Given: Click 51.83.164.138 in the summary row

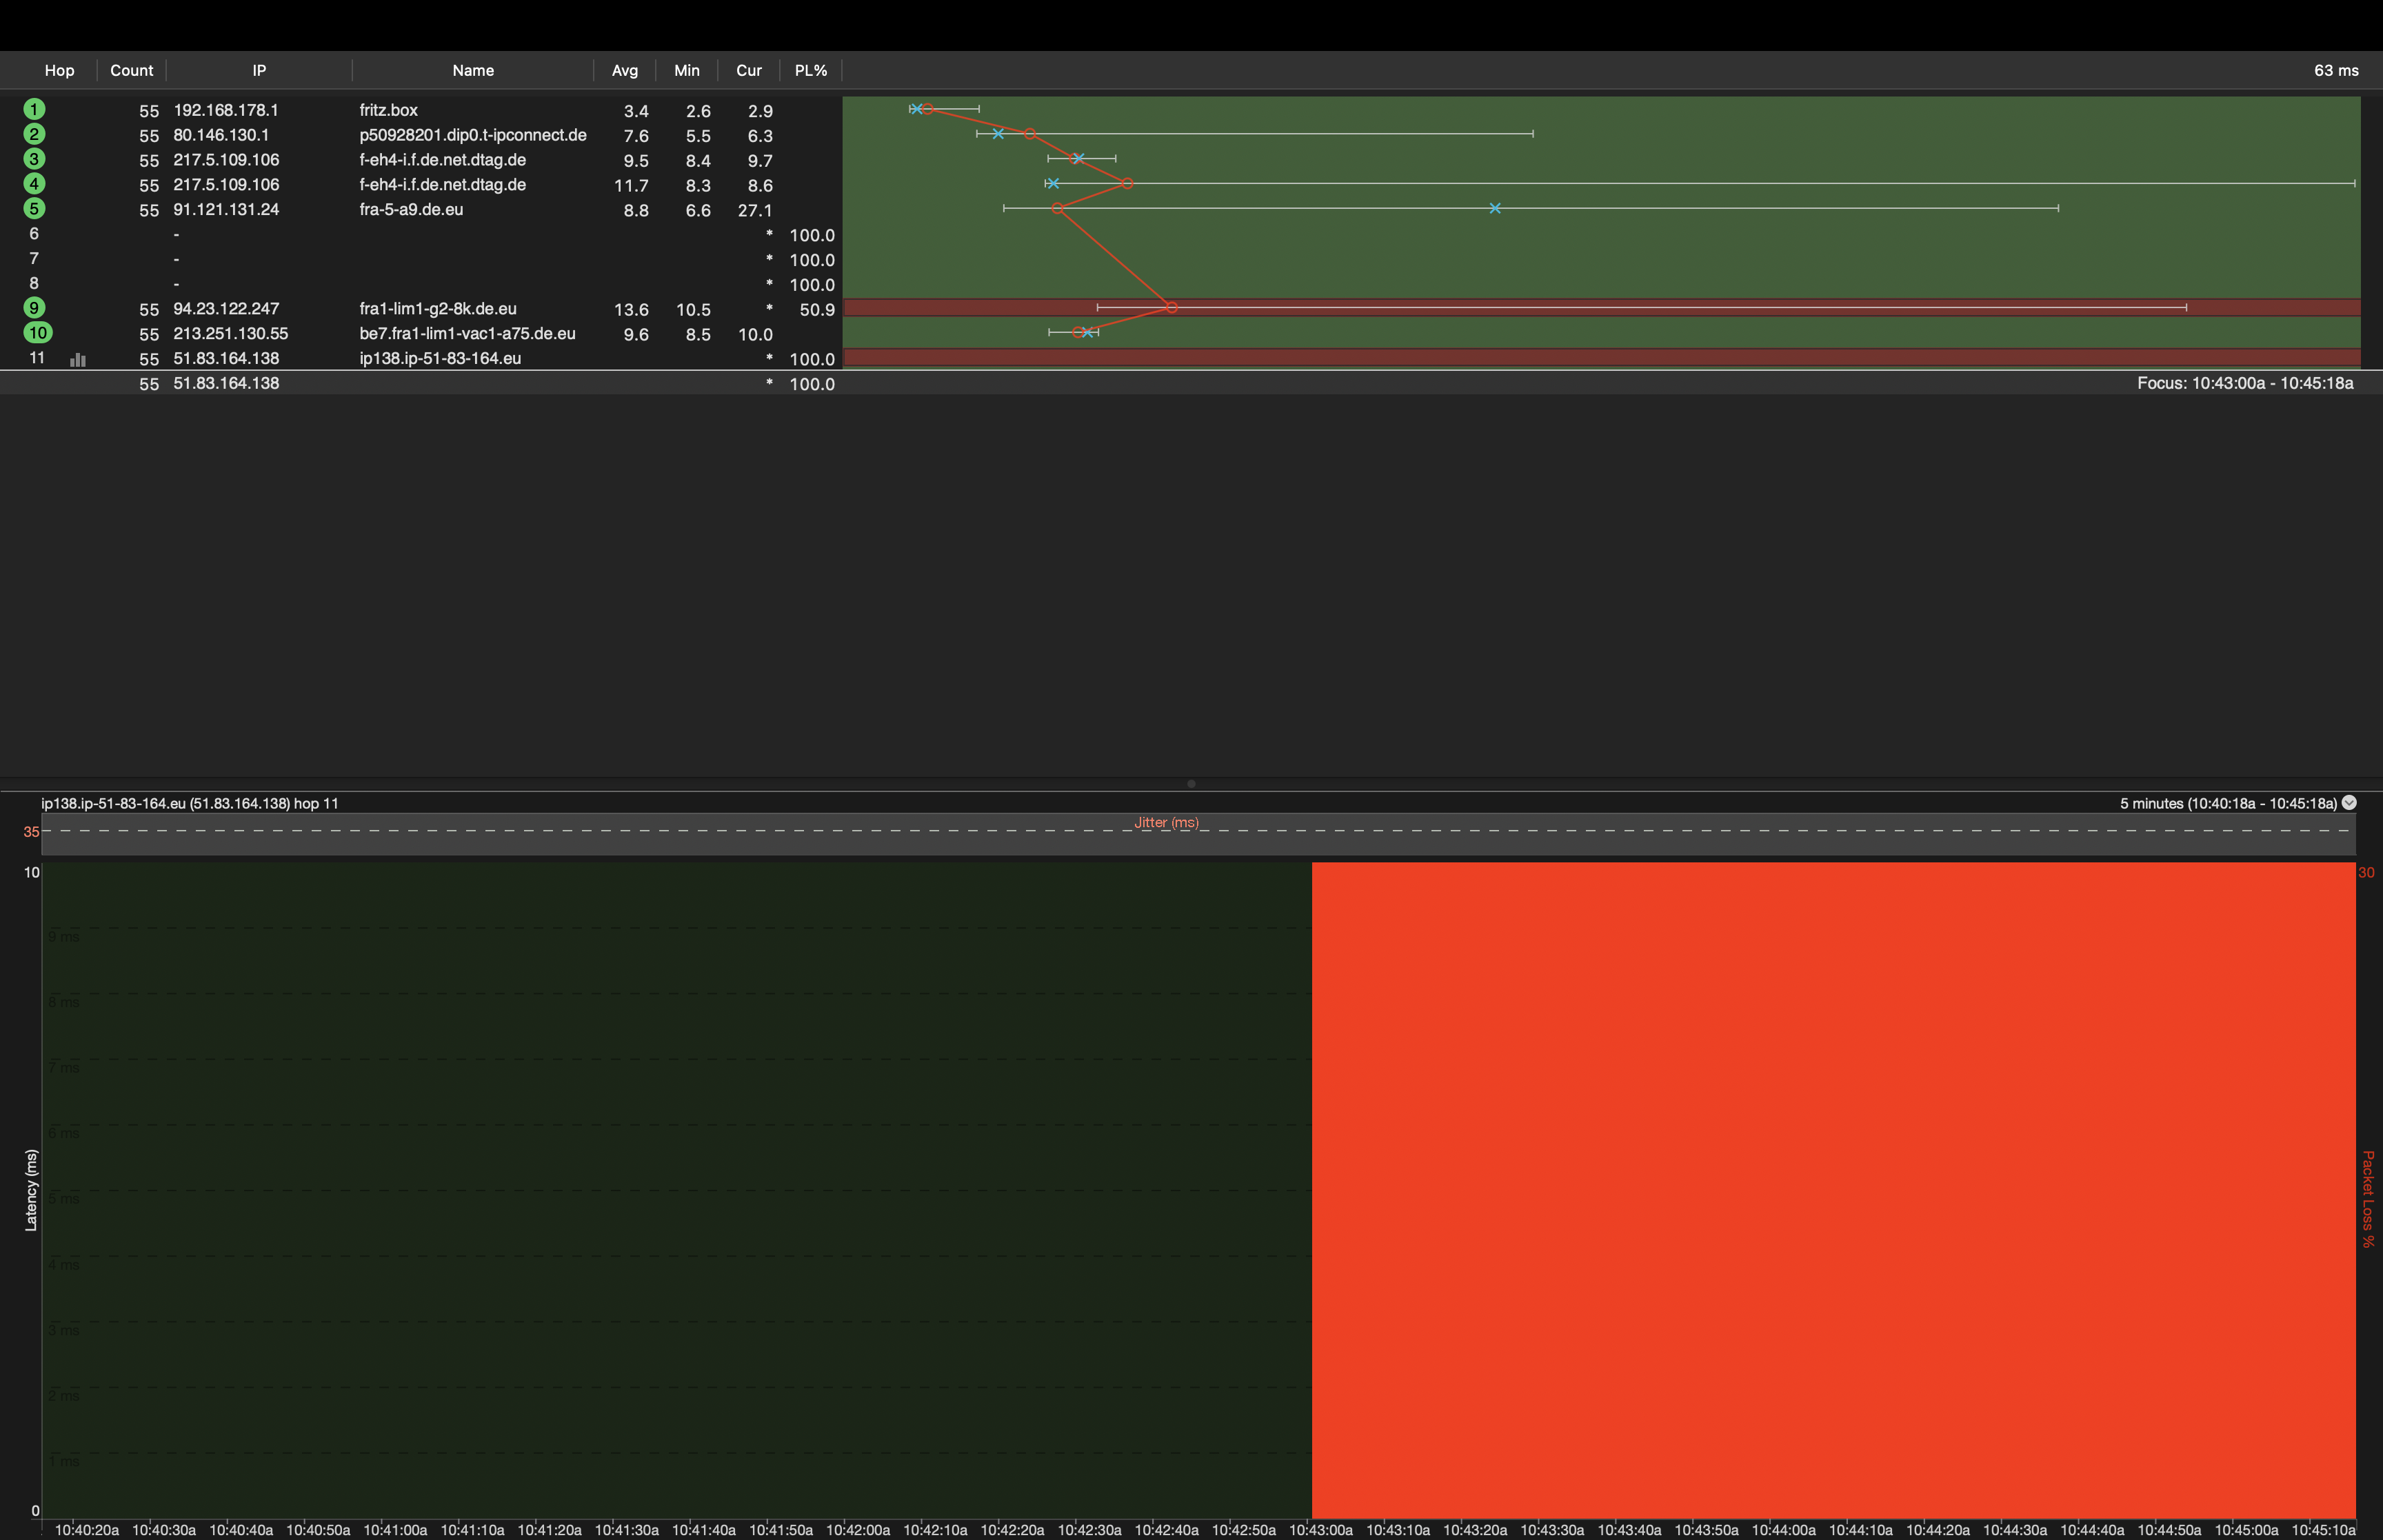Looking at the screenshot, I should [x=226, y=383].
